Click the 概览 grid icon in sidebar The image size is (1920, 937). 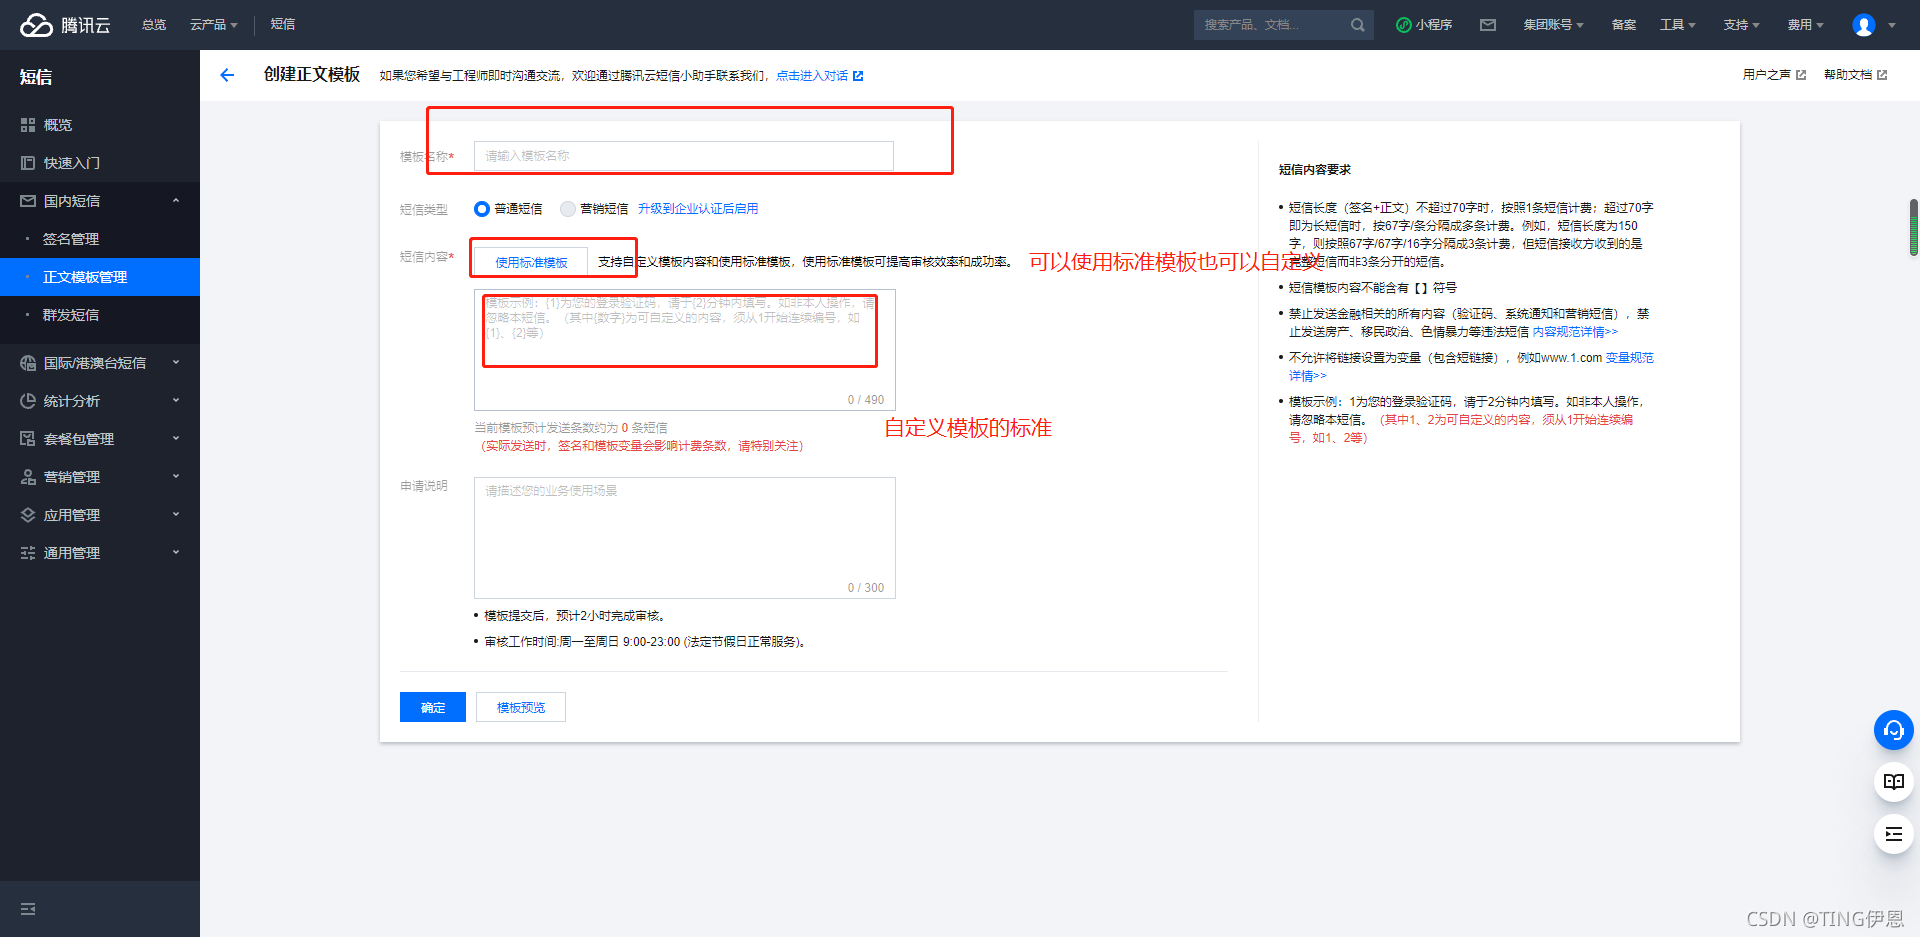(28, 125)
